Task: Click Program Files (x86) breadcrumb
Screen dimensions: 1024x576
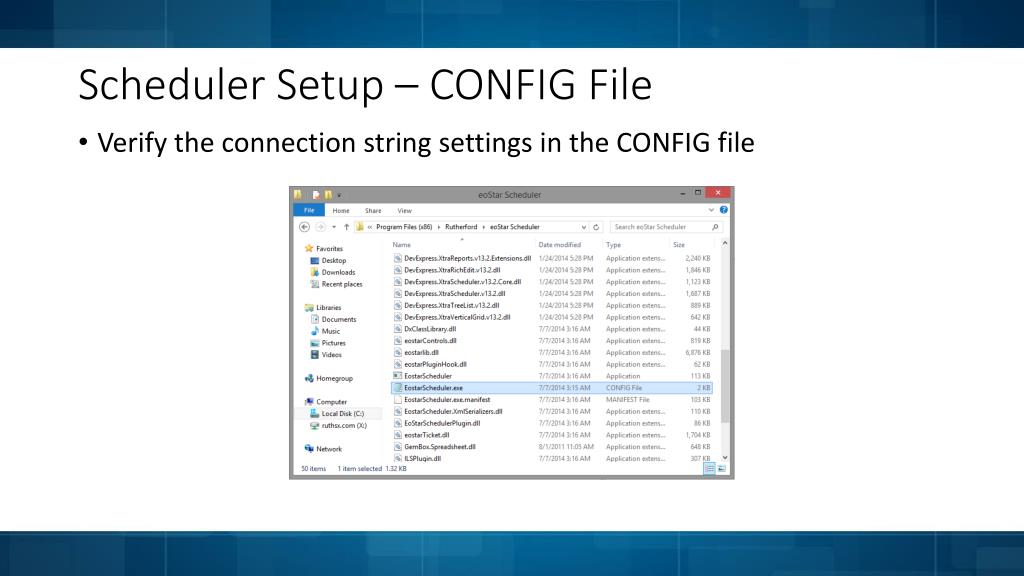Action: click(404, 227)
